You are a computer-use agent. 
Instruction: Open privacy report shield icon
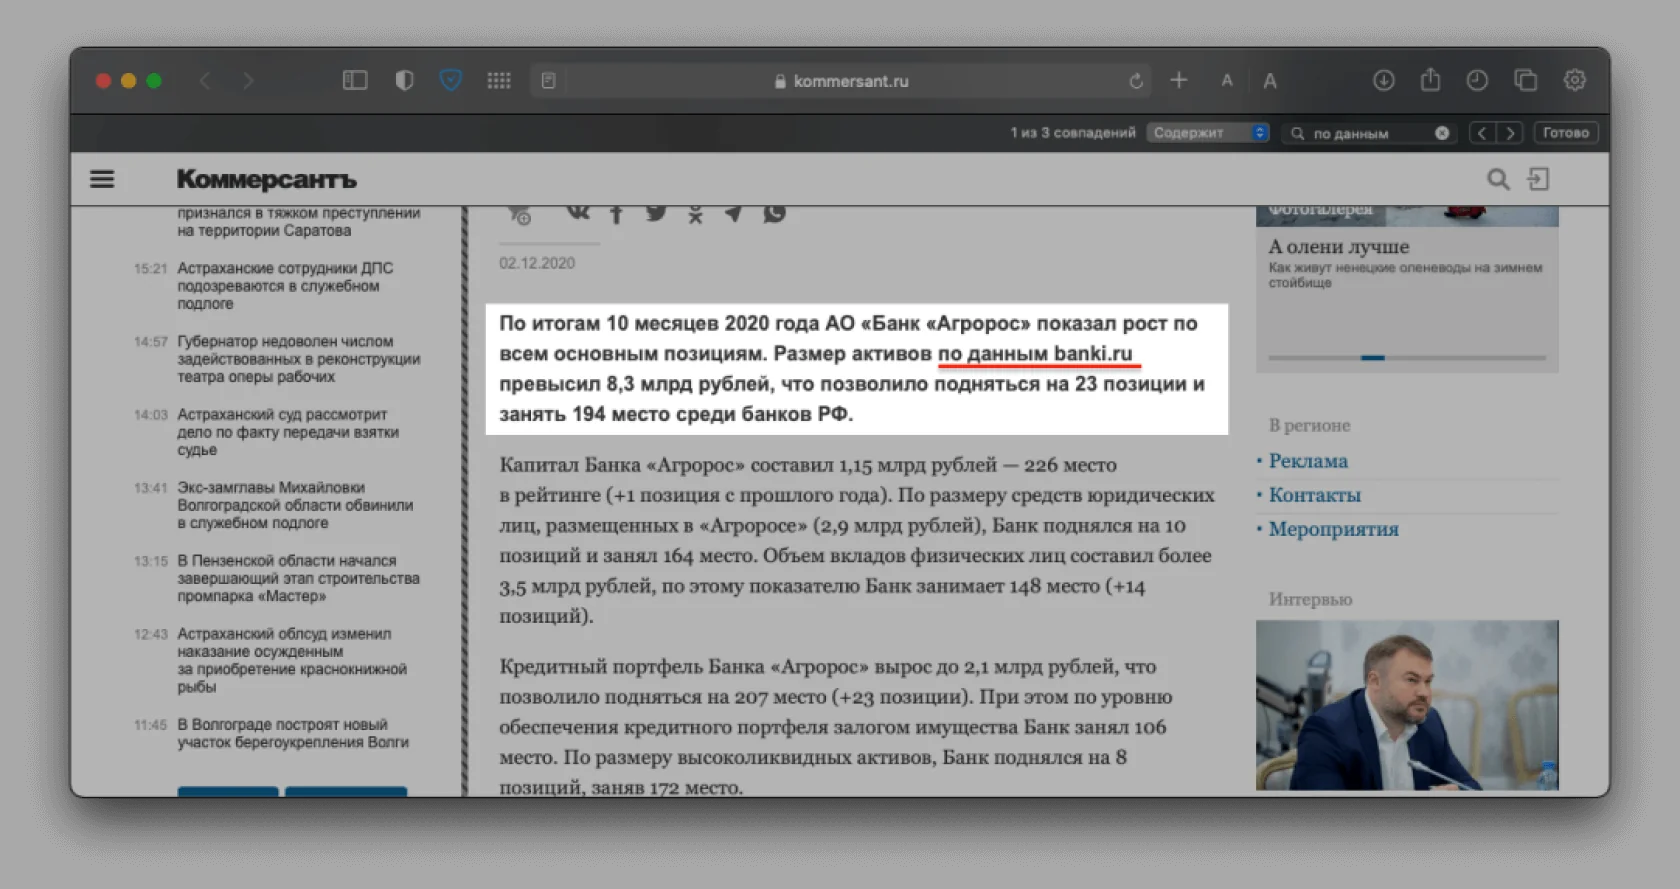coord(404,81)
